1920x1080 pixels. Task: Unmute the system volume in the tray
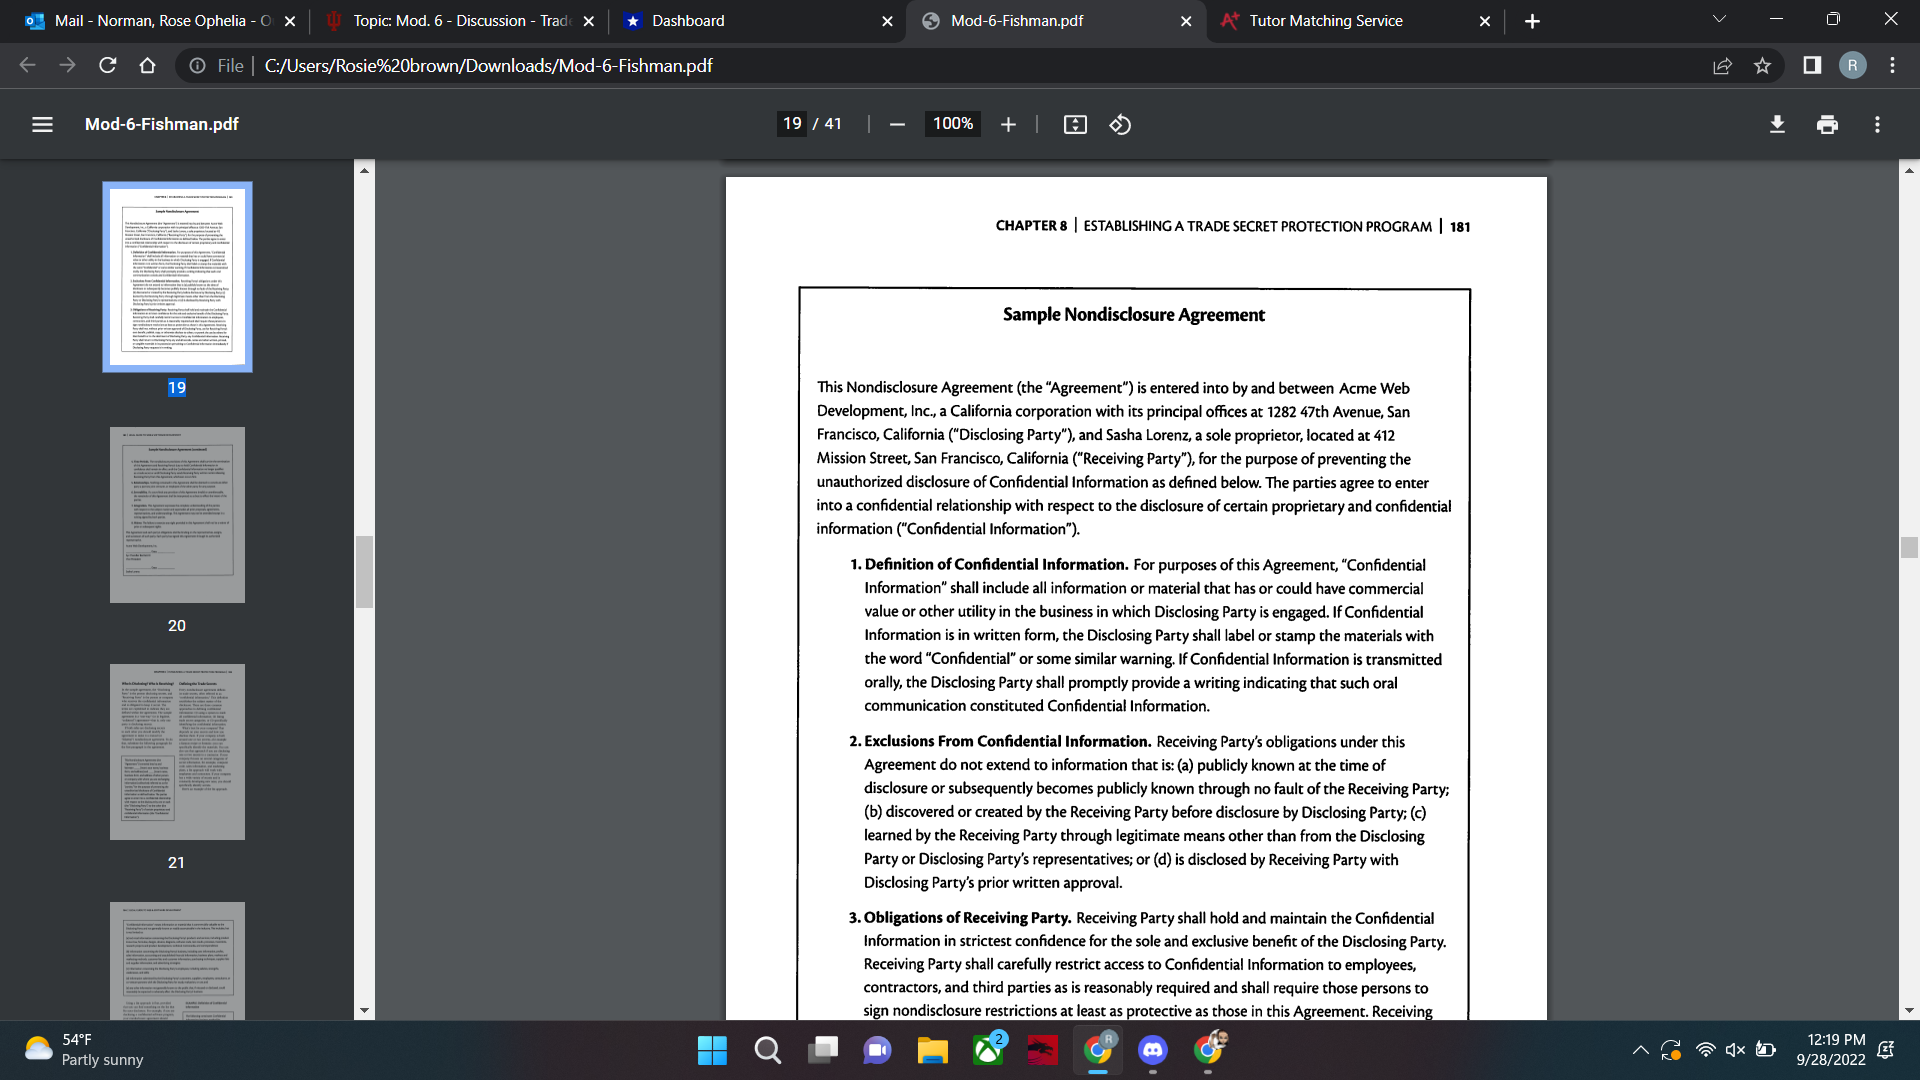pyautogui.click(x=1734, y=1050)
